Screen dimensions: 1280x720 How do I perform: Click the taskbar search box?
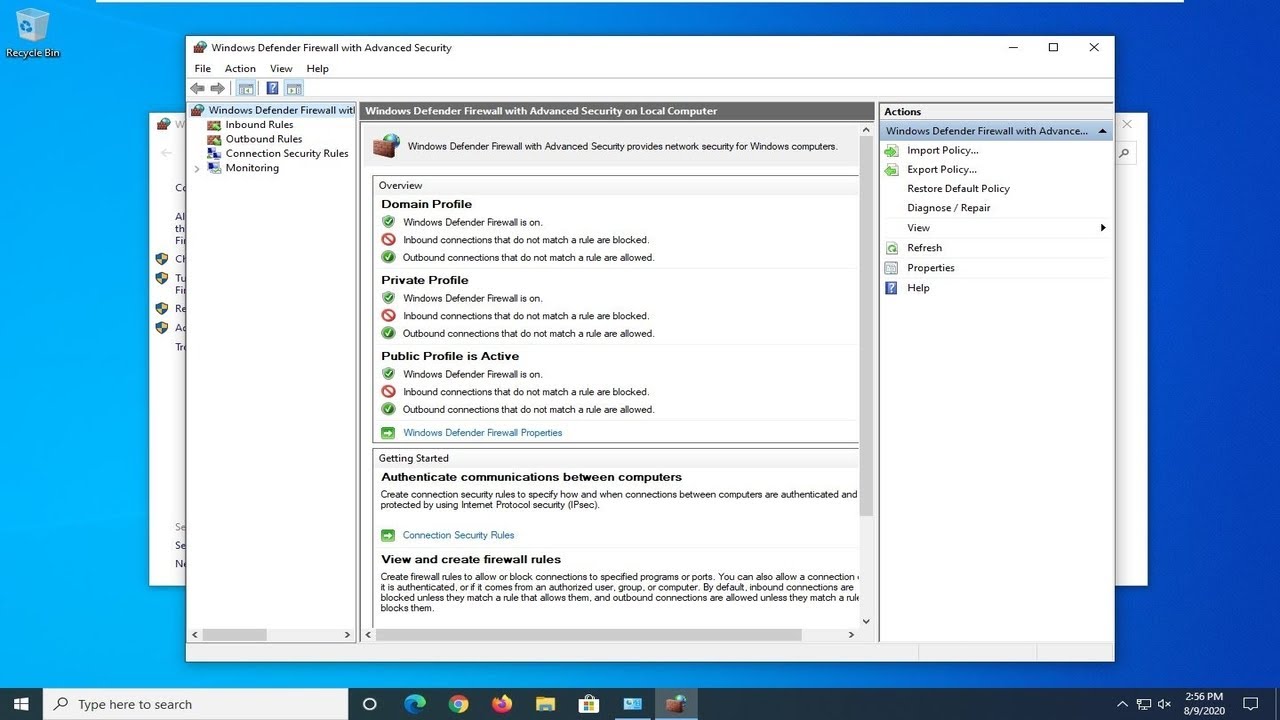195,704
